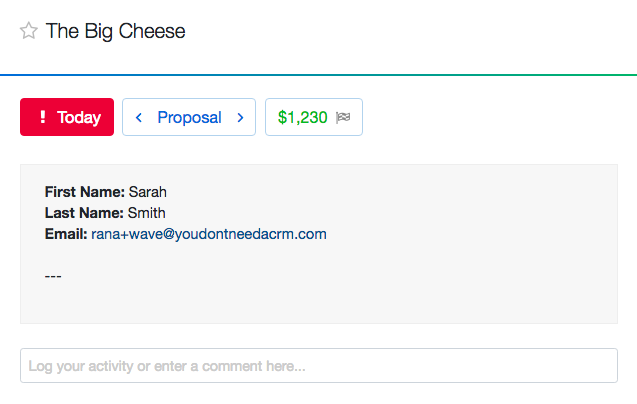Screen dimensions: 637x404
Task: Click the Today text on the red button
Action: (x=79, y=118)
